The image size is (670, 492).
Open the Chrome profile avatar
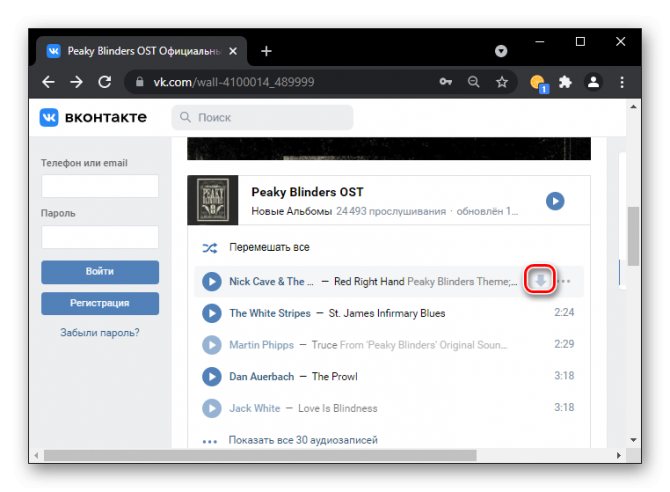tap(593, 82)
